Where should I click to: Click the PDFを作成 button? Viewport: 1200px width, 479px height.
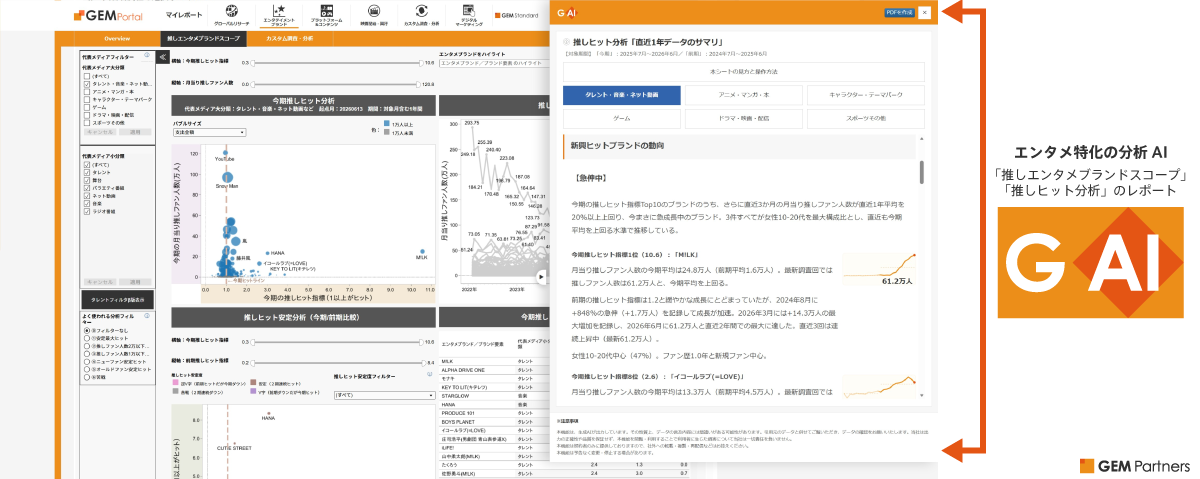(900, 13)
